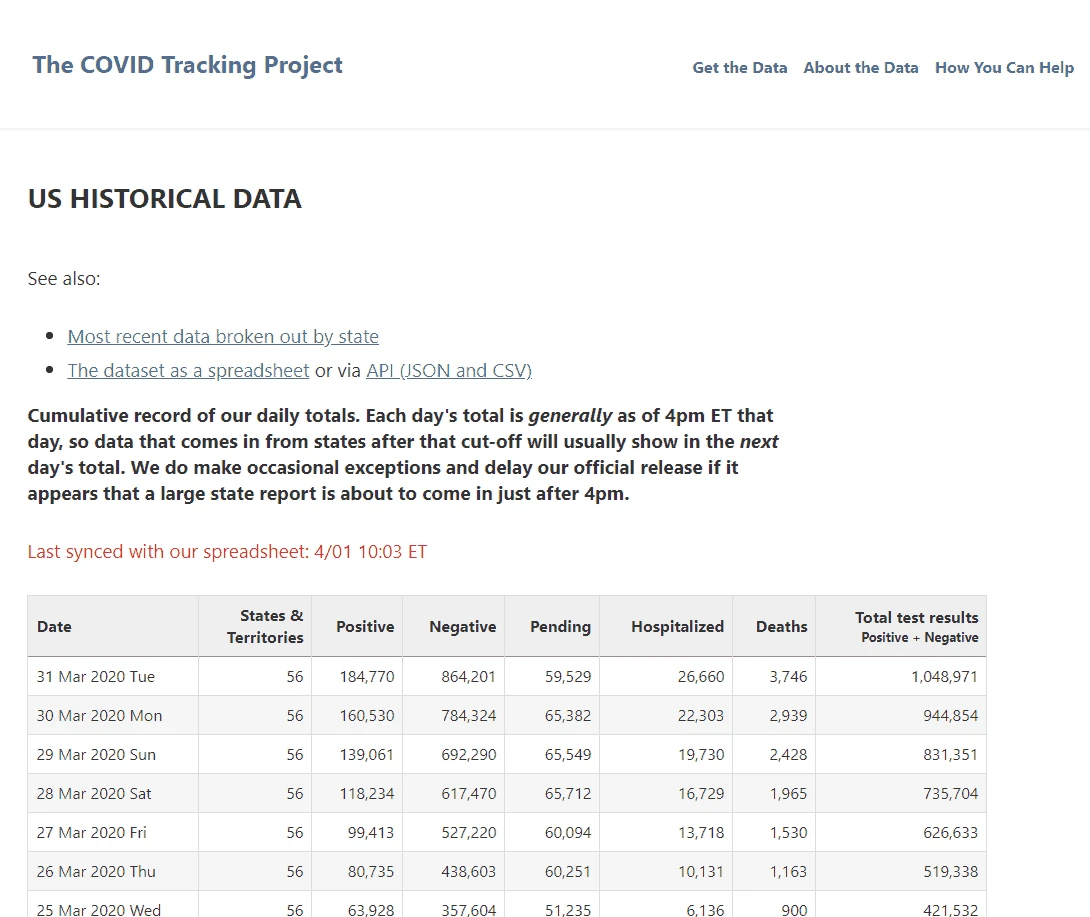Click the US HISTORICAL DATA heading

click(164, 198)
